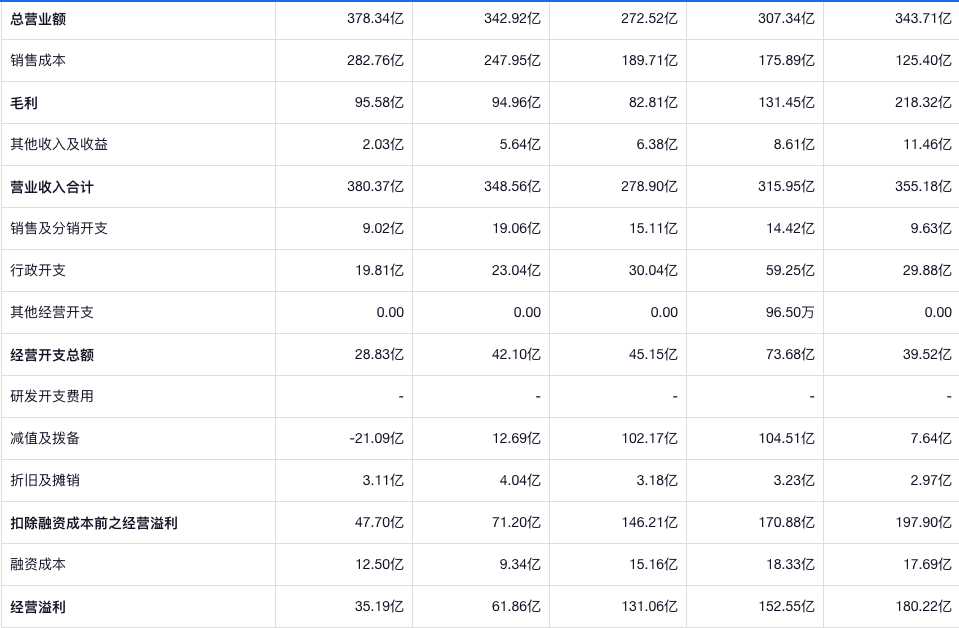Click the 总营业额 row label

[x=38, y=19]
